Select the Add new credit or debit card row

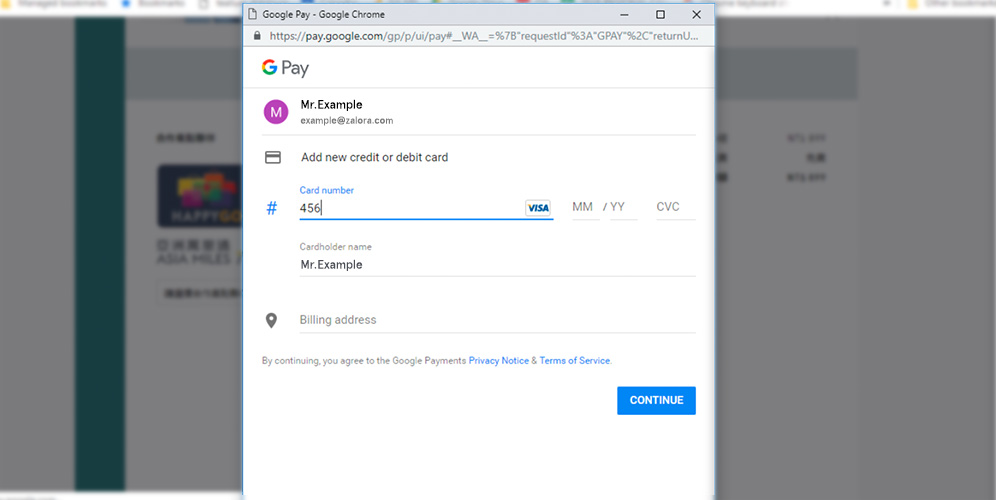pyautogui.click(x=480, y=157)
